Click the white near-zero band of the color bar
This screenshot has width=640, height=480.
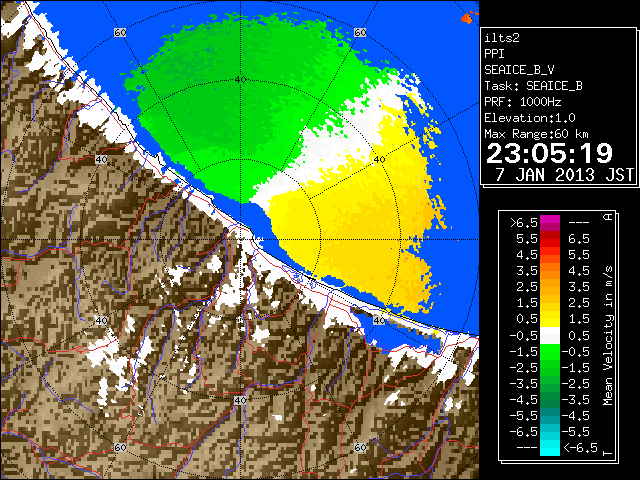click(x=550, y=336)
